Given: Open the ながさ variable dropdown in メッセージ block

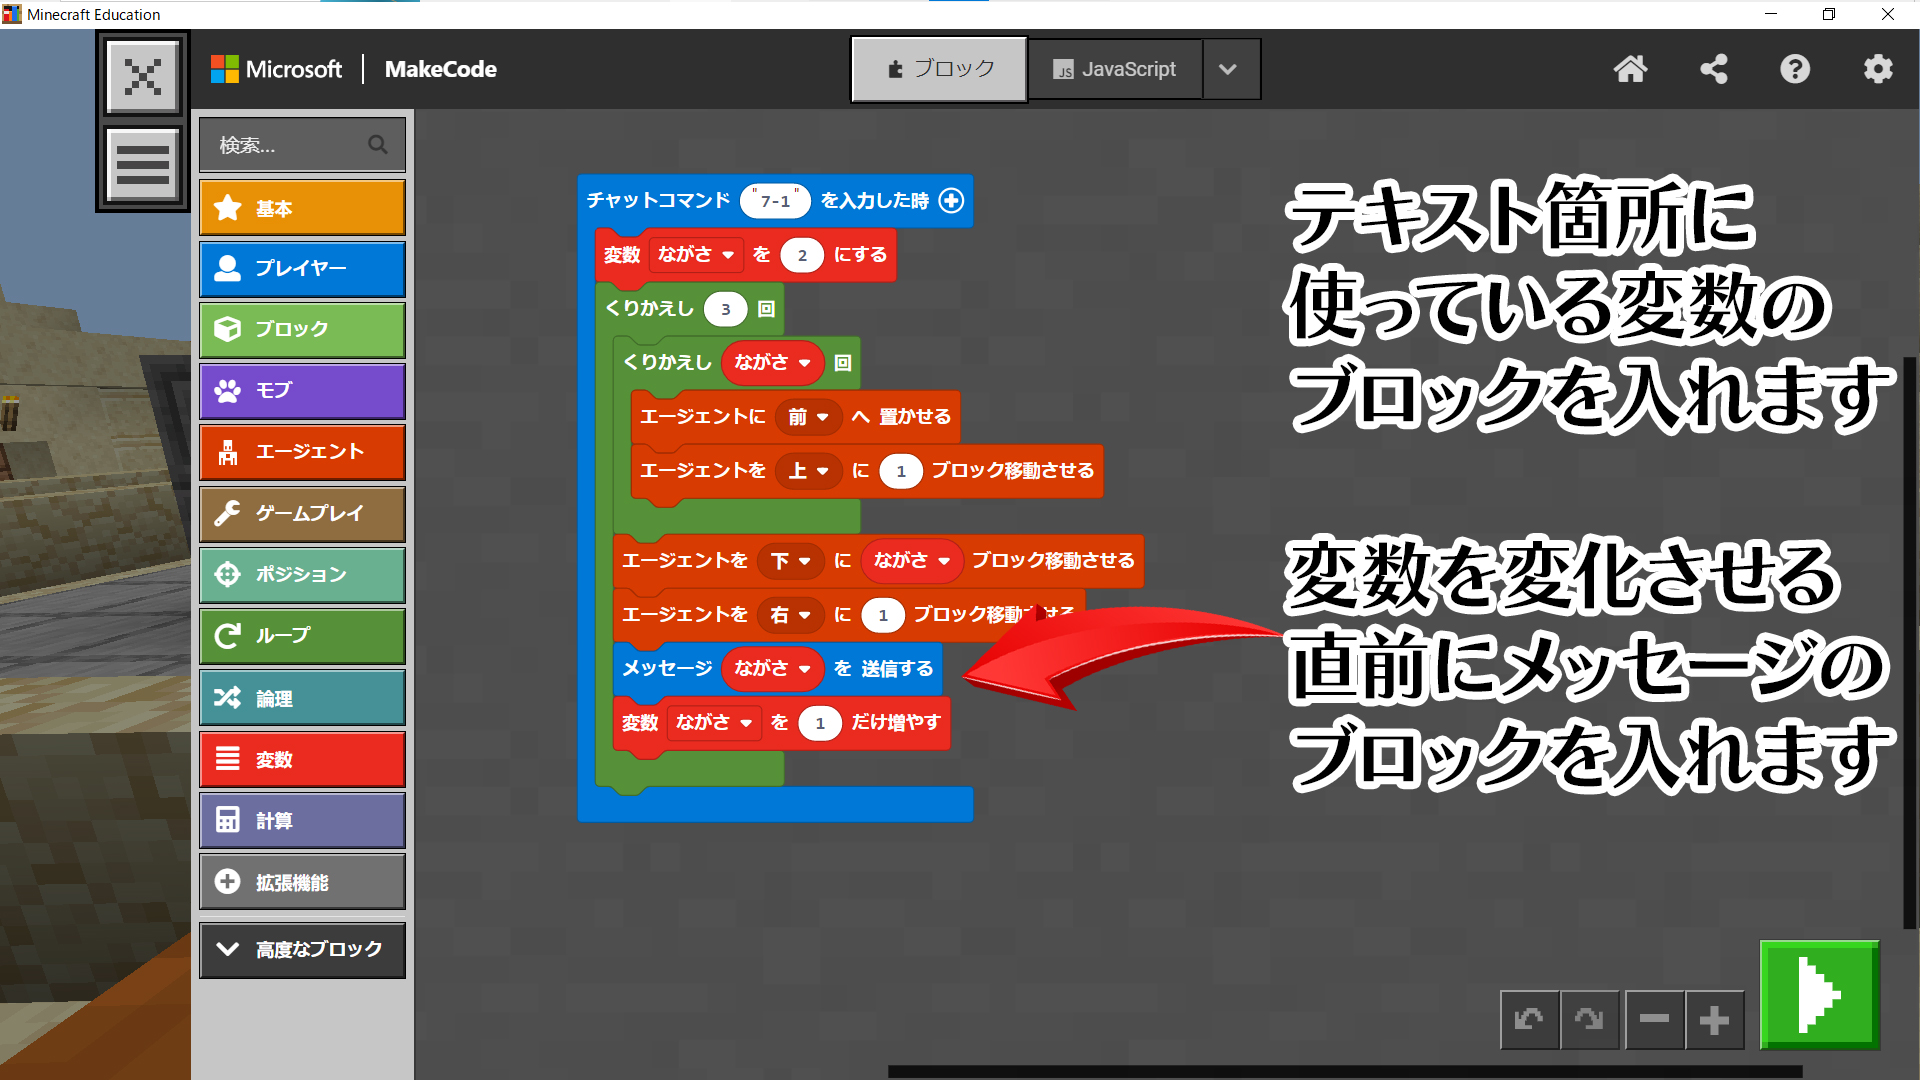Looking at the screenshot, I should (804, 669).
